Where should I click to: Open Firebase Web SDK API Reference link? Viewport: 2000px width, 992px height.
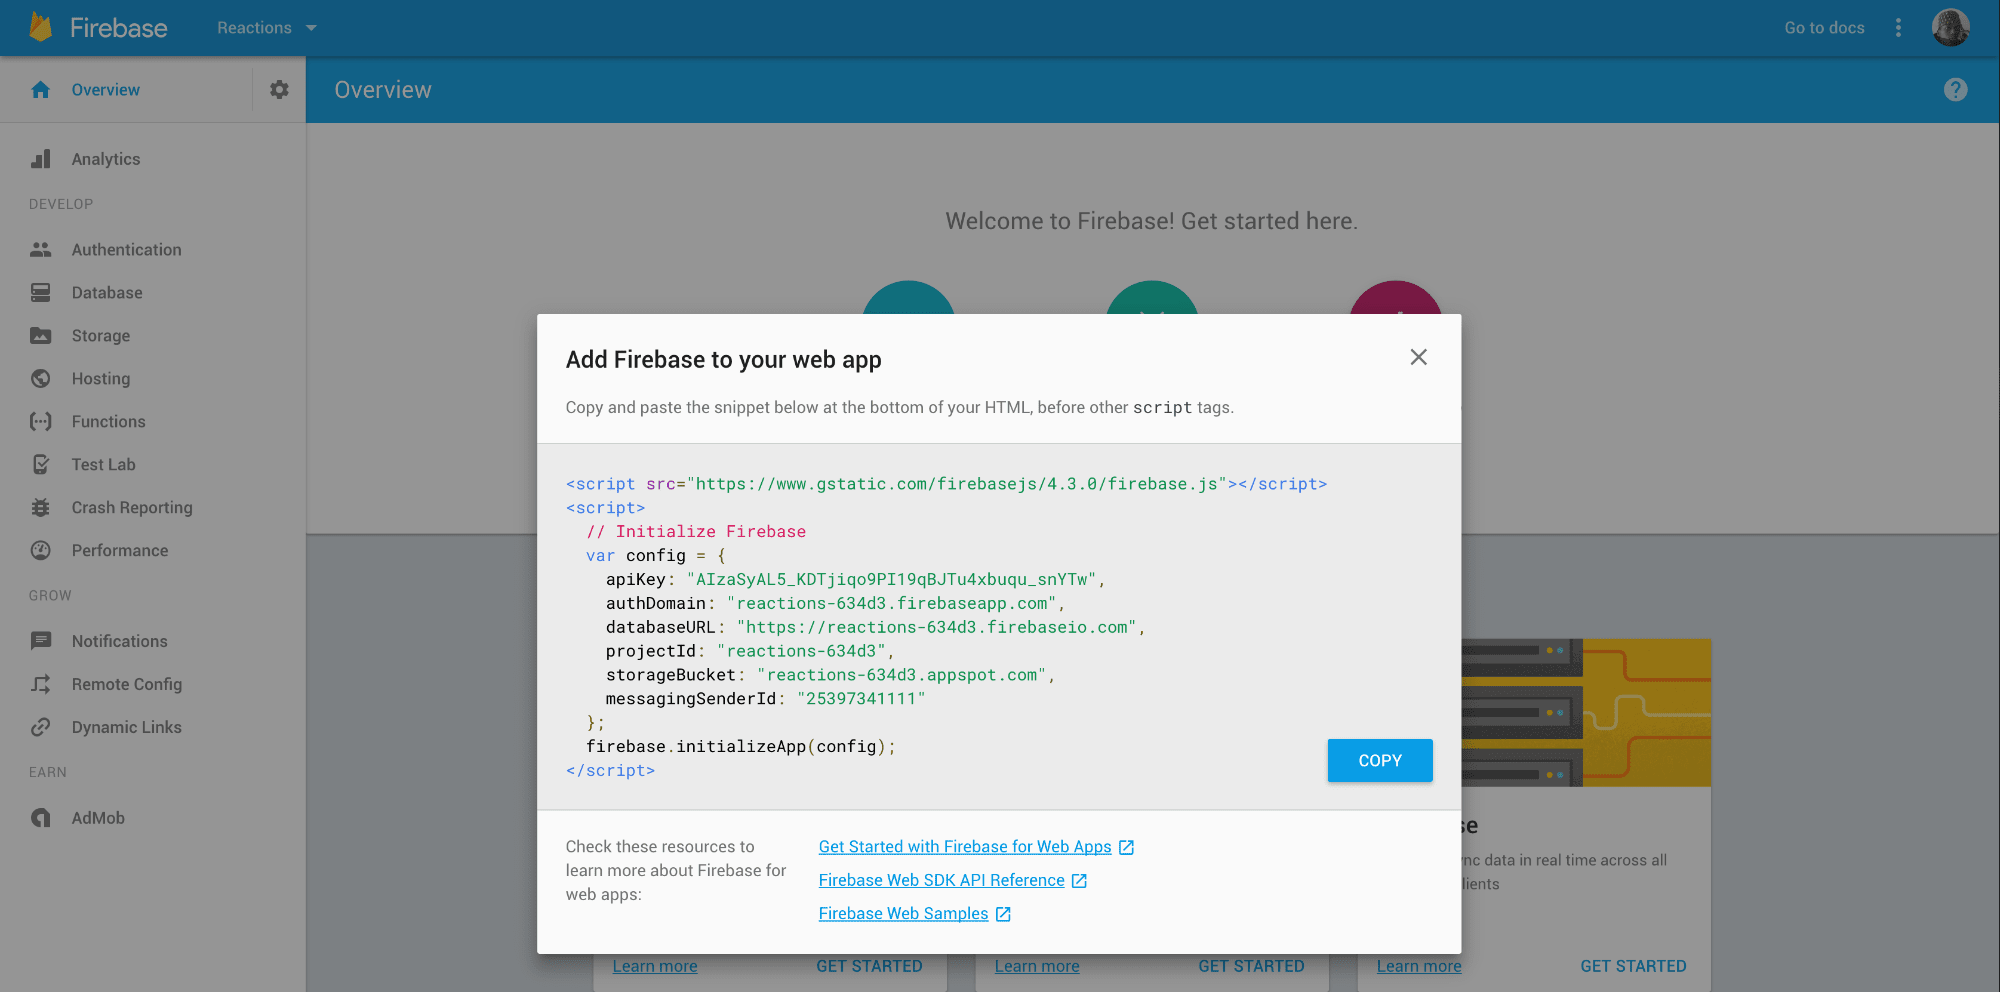tap(941, 880)
